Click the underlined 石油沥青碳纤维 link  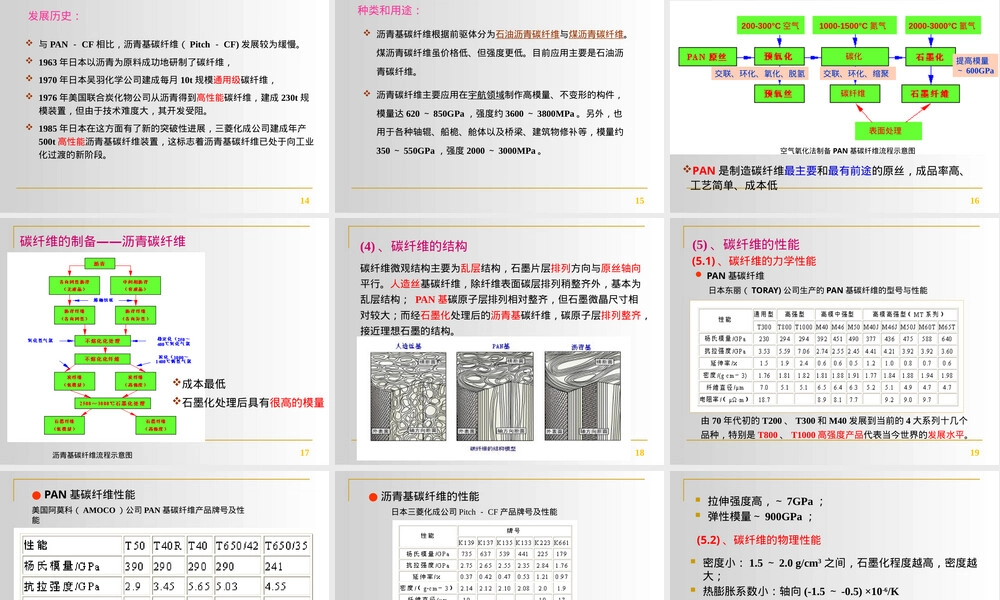(527, 34)
